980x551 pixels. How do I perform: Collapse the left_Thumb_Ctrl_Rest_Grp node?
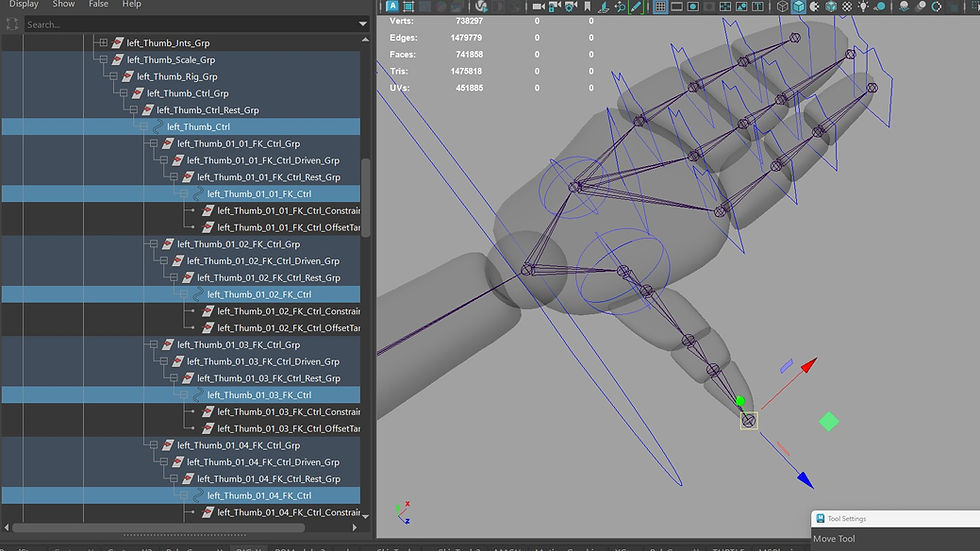click(133, 110)
